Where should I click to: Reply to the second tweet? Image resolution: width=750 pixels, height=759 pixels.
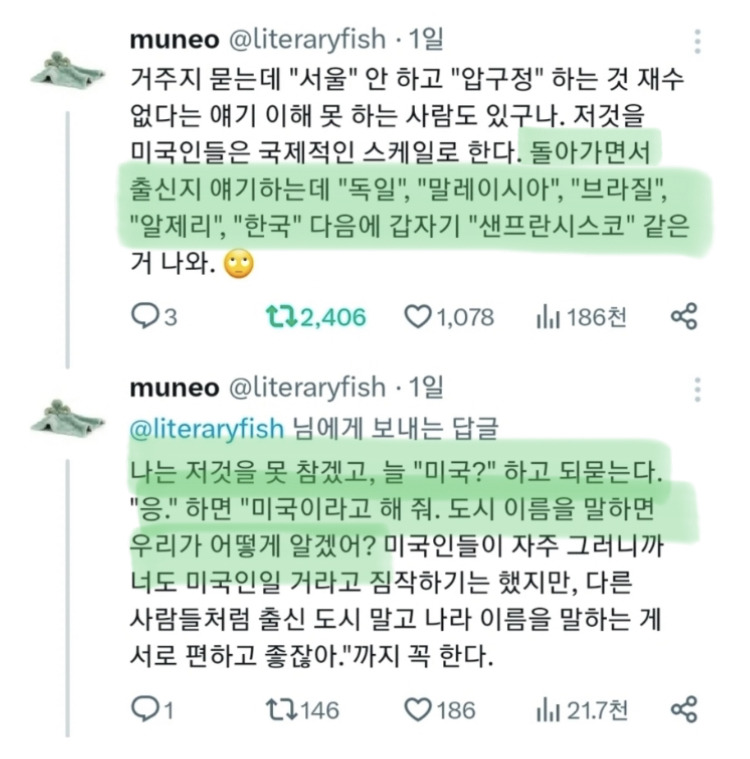click(144, 710)
